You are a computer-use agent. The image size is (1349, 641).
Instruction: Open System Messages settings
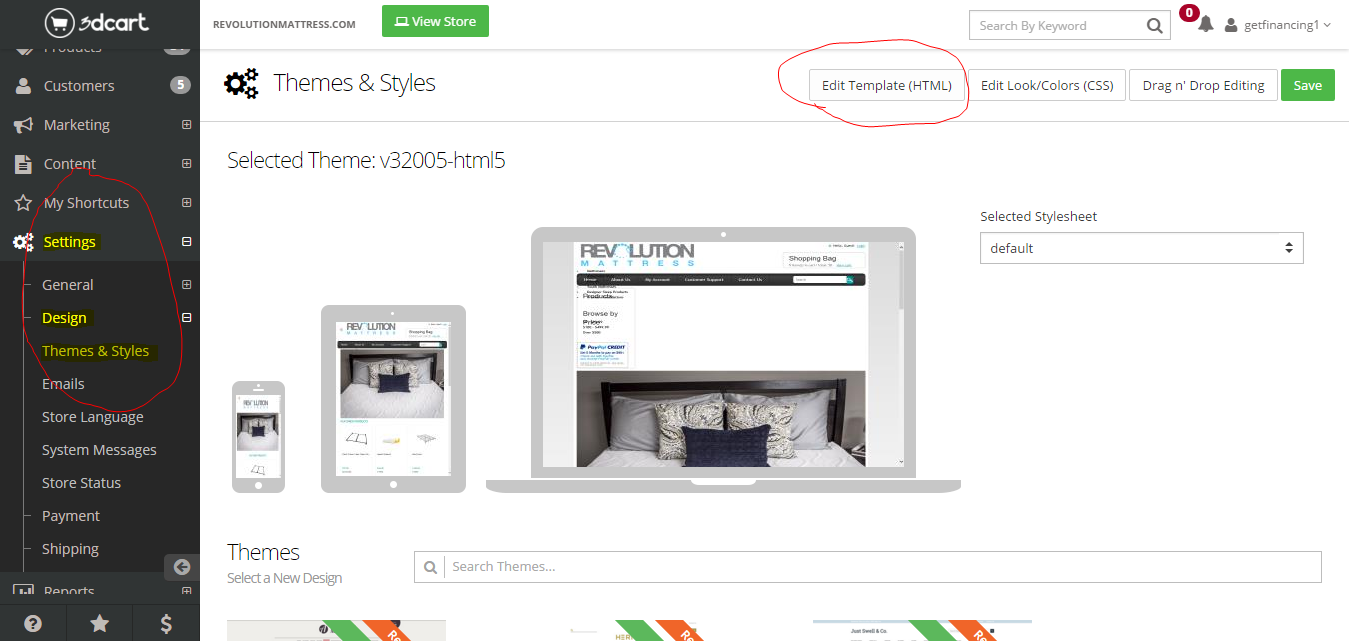99,450
